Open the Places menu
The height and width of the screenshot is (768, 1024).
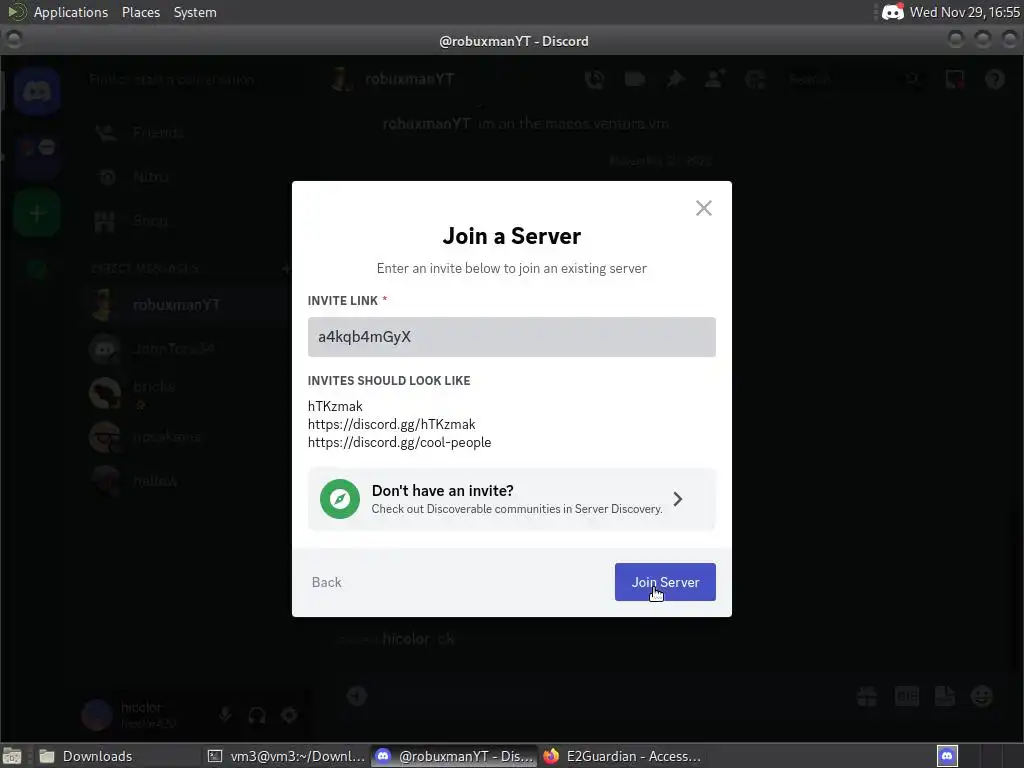[x=140, y=12]
